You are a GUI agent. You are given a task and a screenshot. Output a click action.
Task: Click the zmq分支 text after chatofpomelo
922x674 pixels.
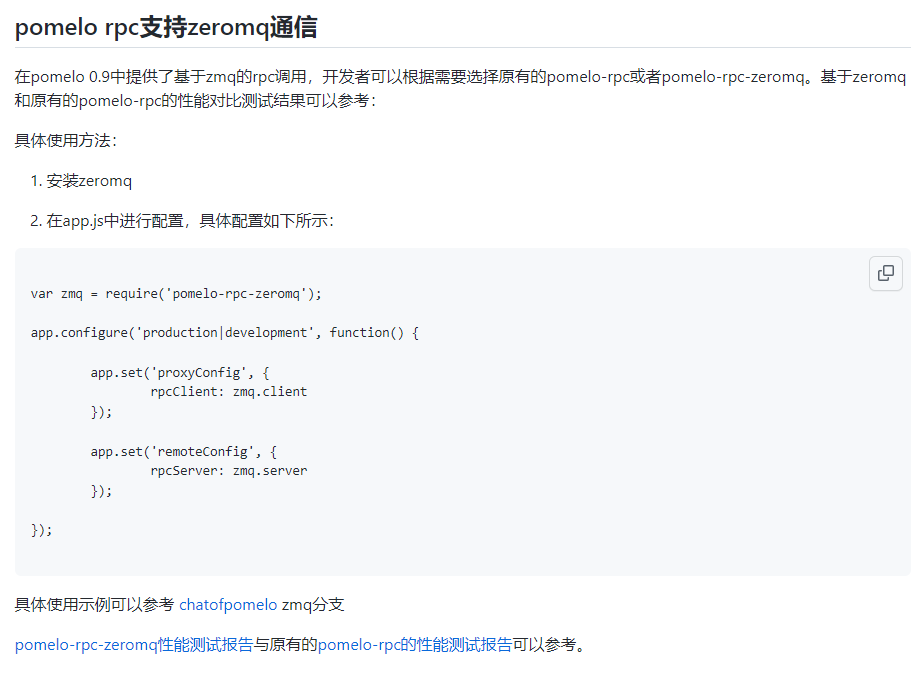[313, 604]
